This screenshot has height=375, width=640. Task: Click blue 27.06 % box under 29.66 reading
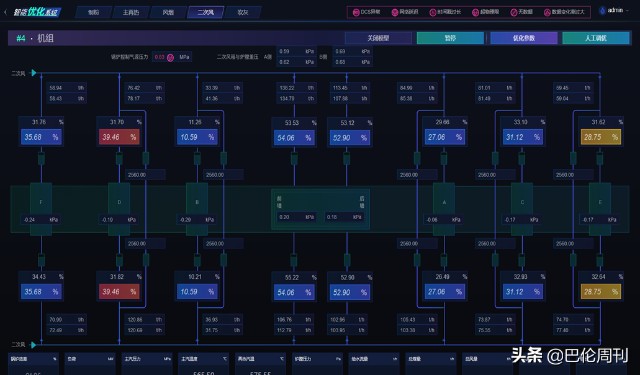(444, 137)
